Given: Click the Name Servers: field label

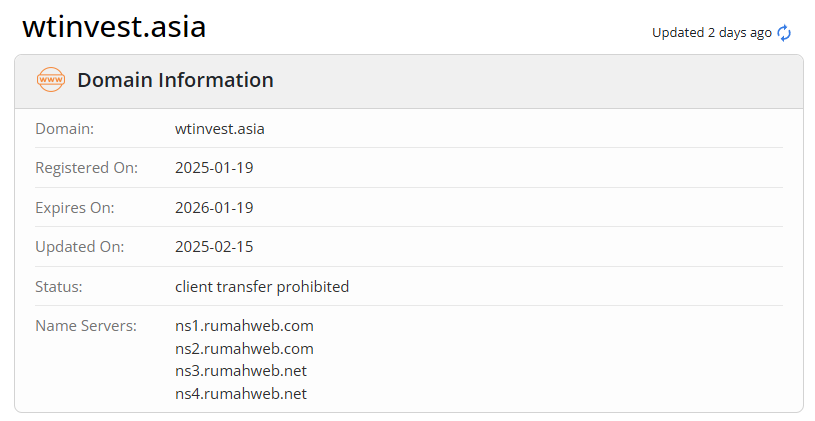Looking at the screenshot, I should 85,325.
